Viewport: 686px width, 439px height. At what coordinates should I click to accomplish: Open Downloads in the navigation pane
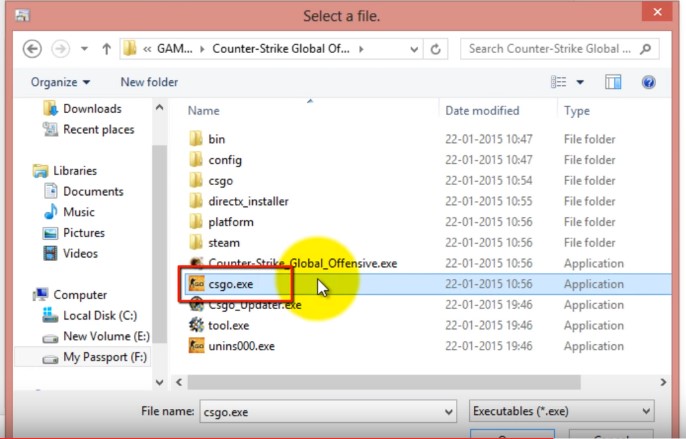tap(82, 109)
